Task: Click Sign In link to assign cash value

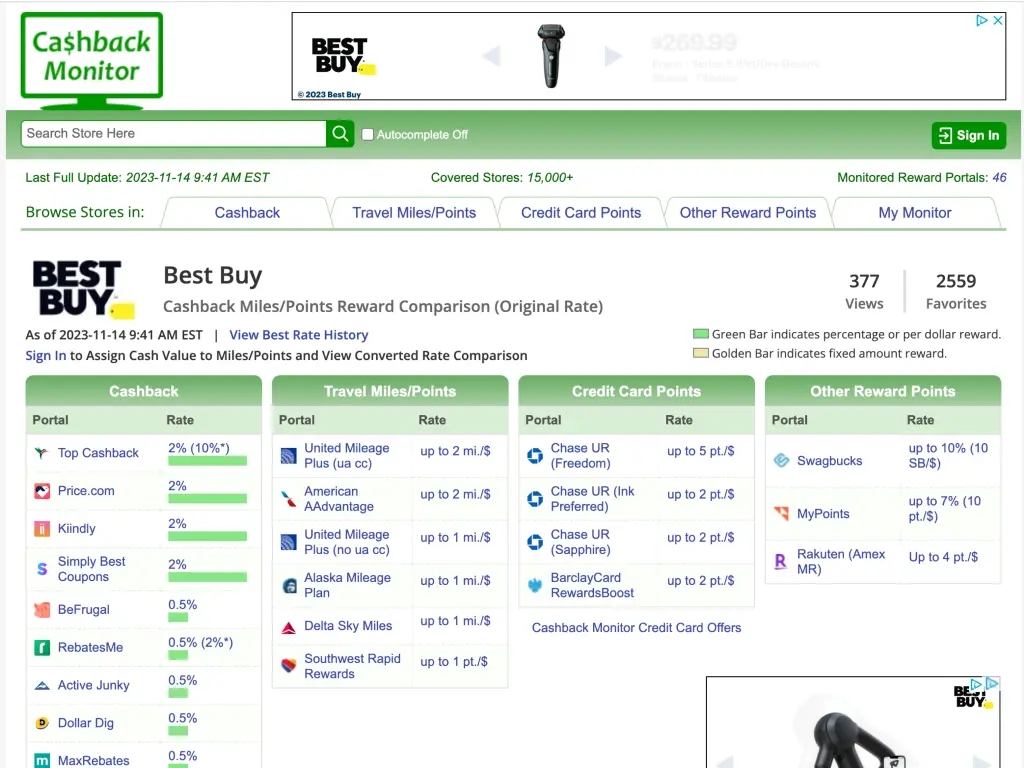Action: click(46, 356)
